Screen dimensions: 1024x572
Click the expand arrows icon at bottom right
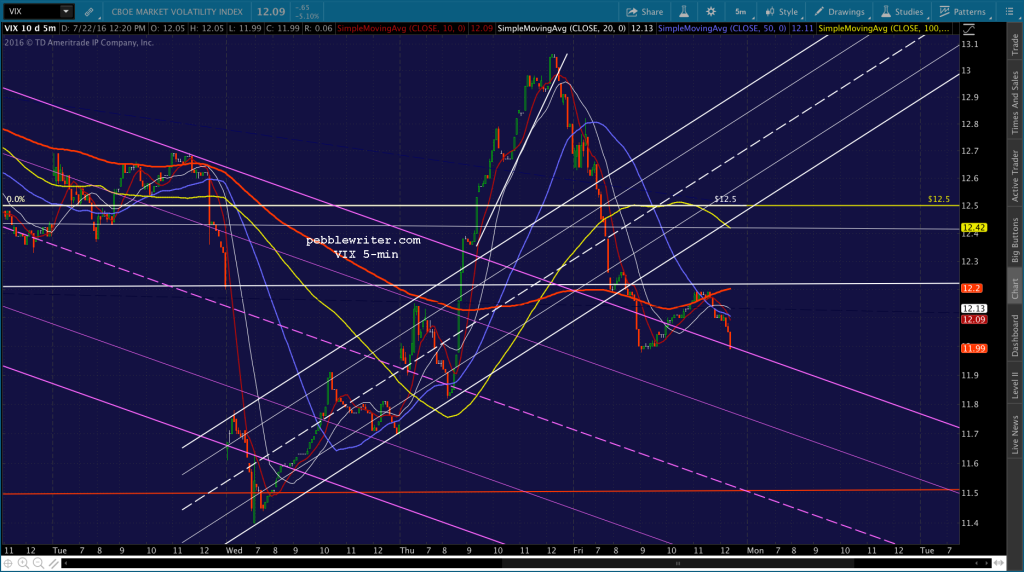(x=998, y=563)
